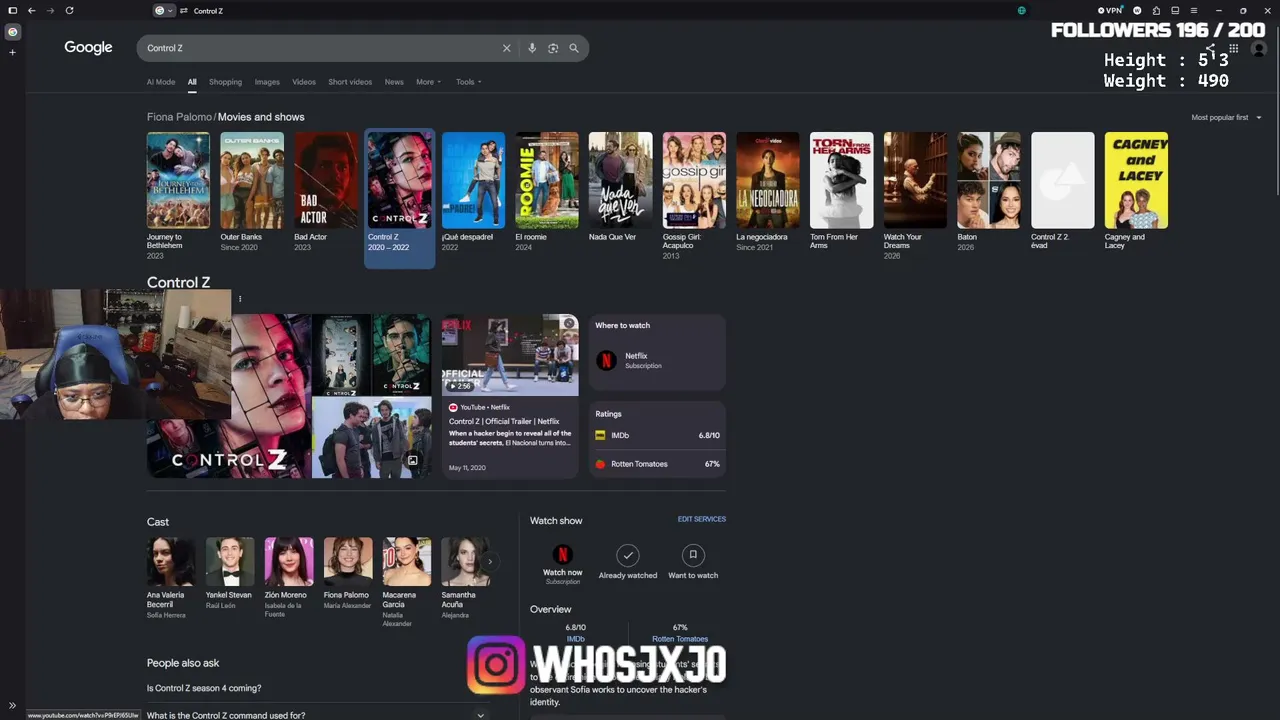Click the Netflix icon under Where to watch
1280x720 pixels.
[606, 360]
